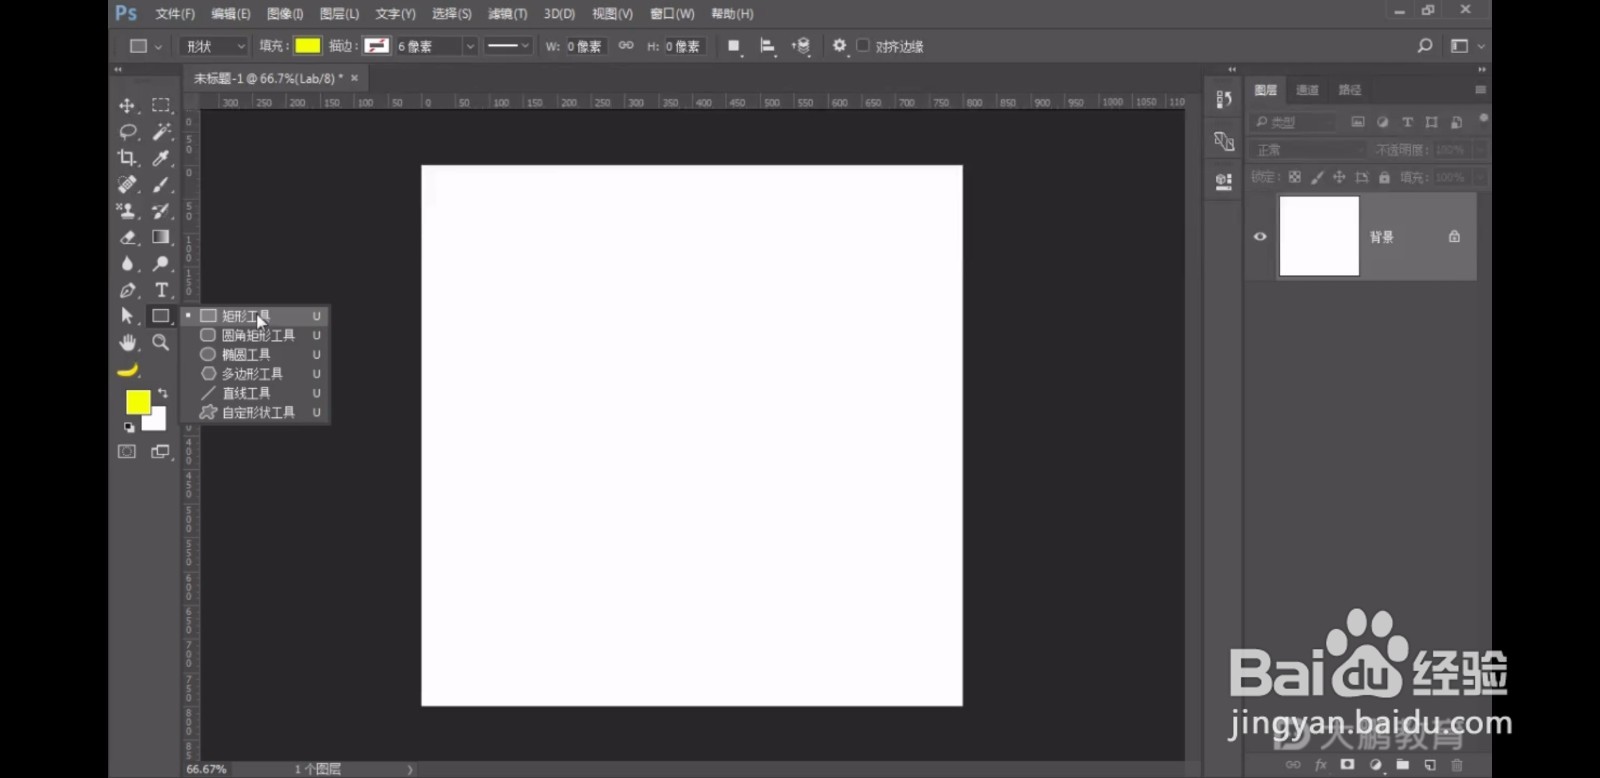Select the Path Selection tool

tap(127, 316)
